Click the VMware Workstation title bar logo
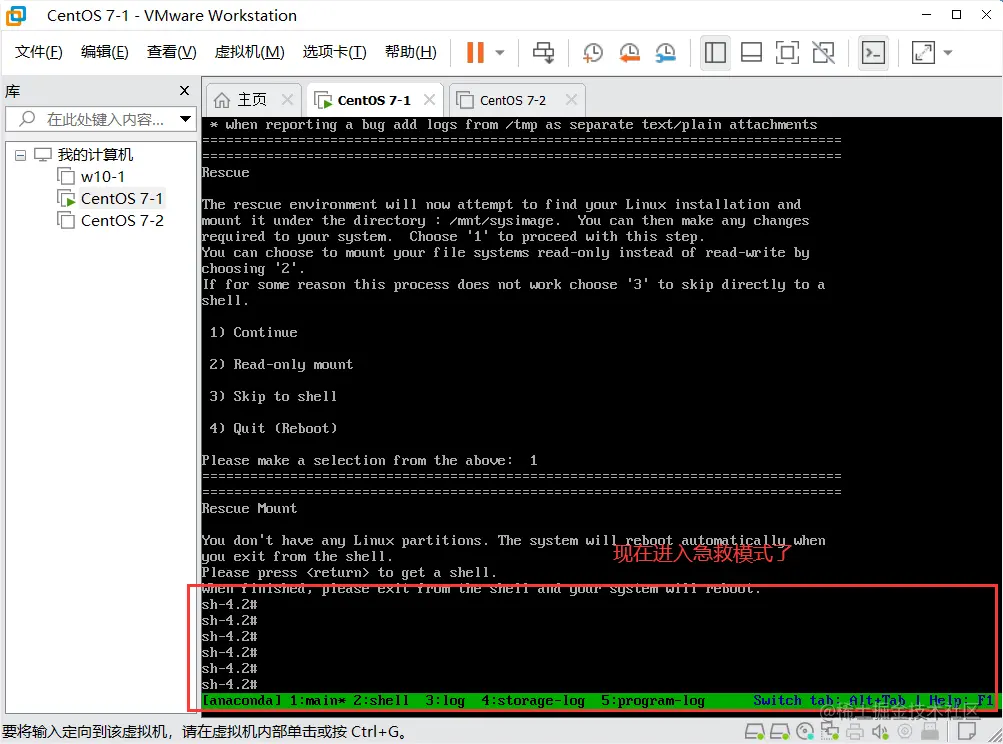This screenshot has width=1003, height=744. pyautogui.click(x=15, y=15)
